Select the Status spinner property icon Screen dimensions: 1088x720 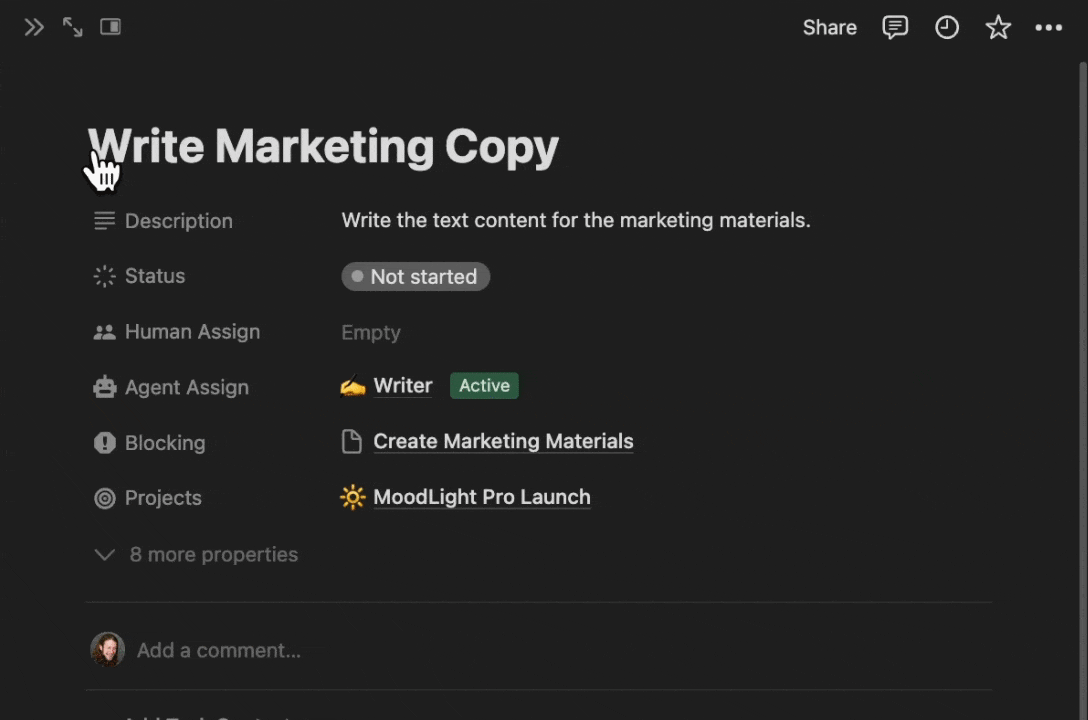[x=104, y=276]
